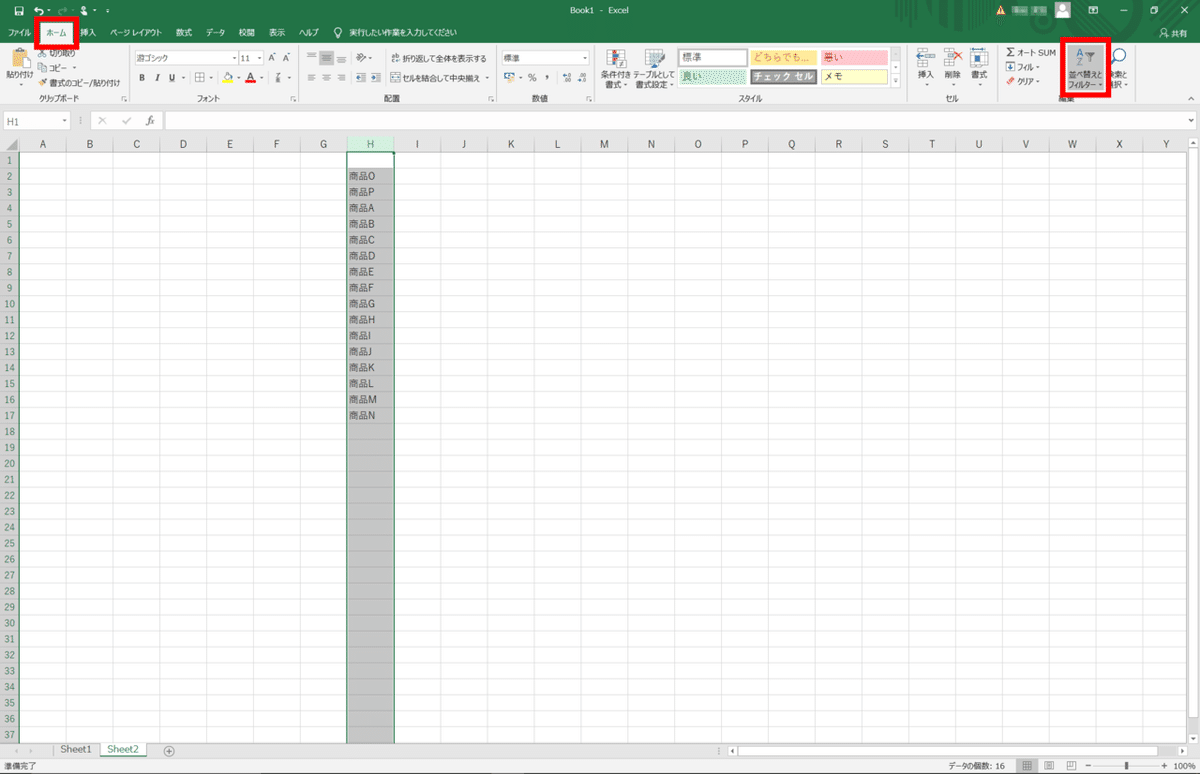
Task: Add a new sheet with plus icon
Action: [x=169, y=750]
